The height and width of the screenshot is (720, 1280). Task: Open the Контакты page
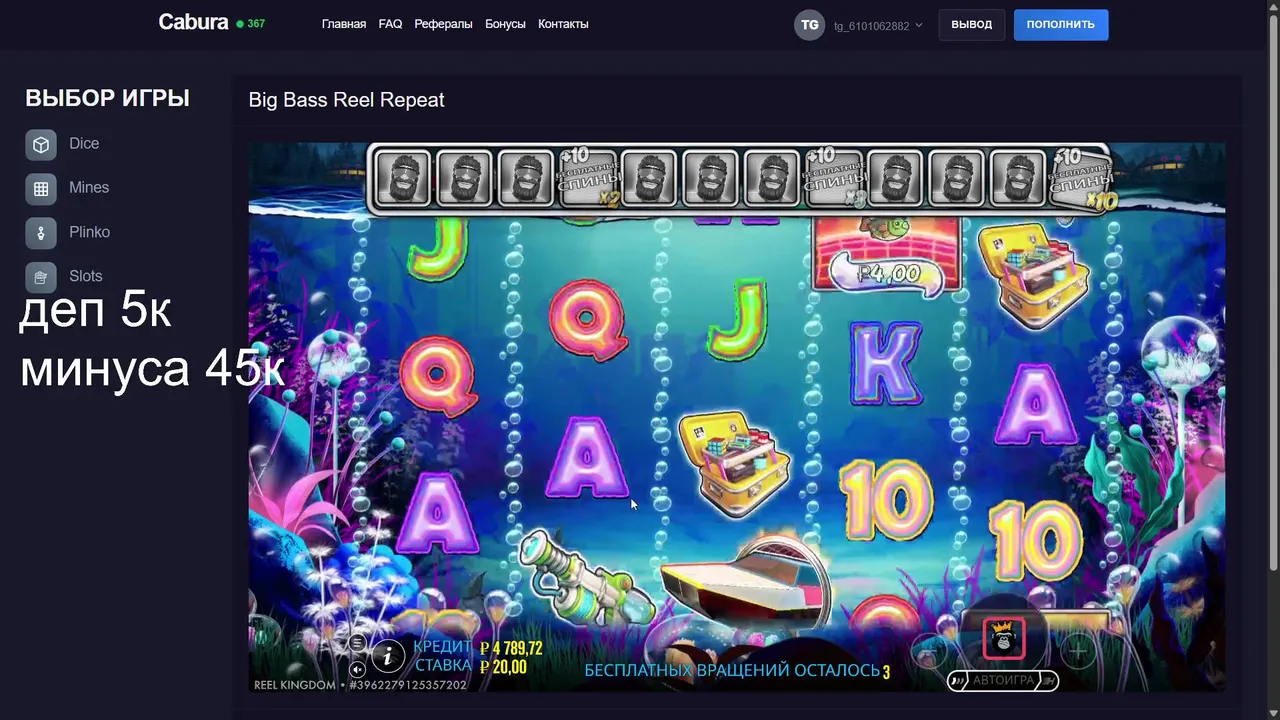563,24
